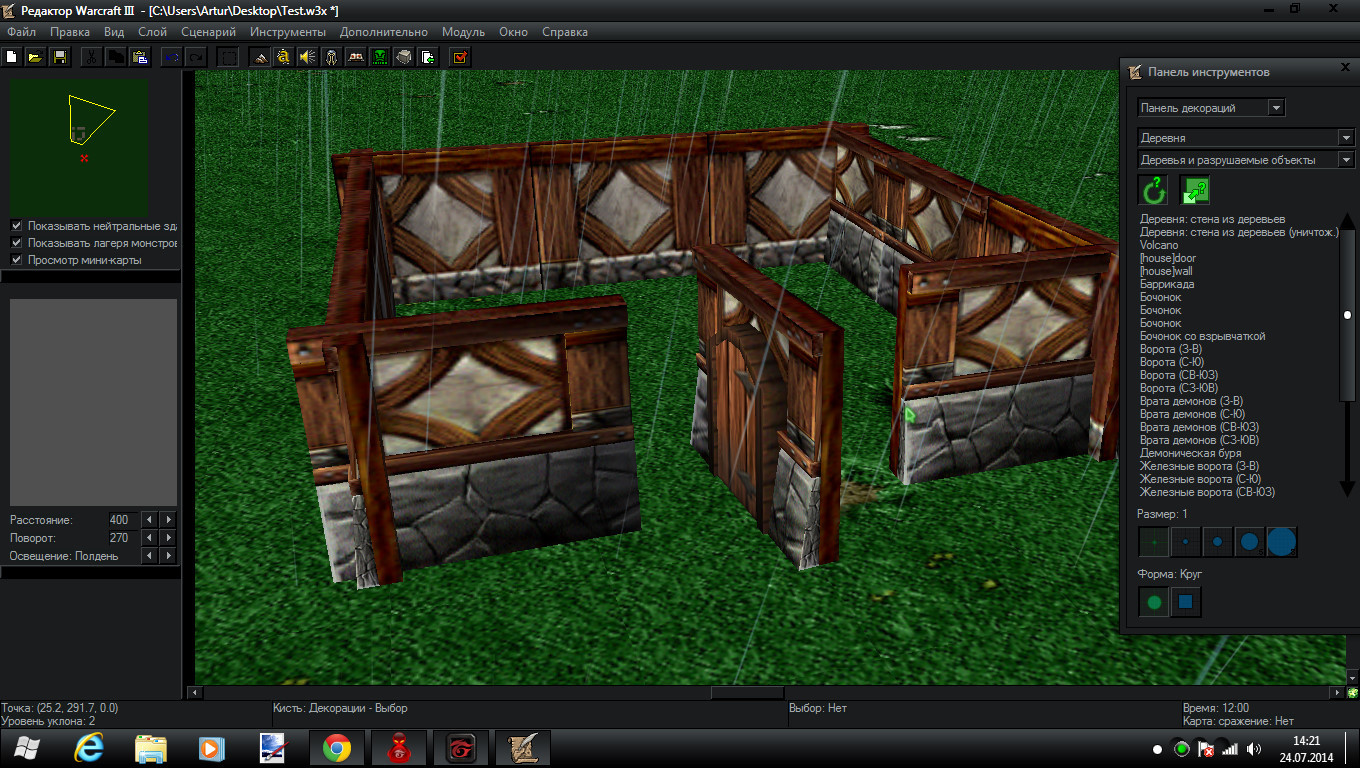Open the Campaign Editor book icon
Screen dimensions: 1360x768
click(356, 57)
